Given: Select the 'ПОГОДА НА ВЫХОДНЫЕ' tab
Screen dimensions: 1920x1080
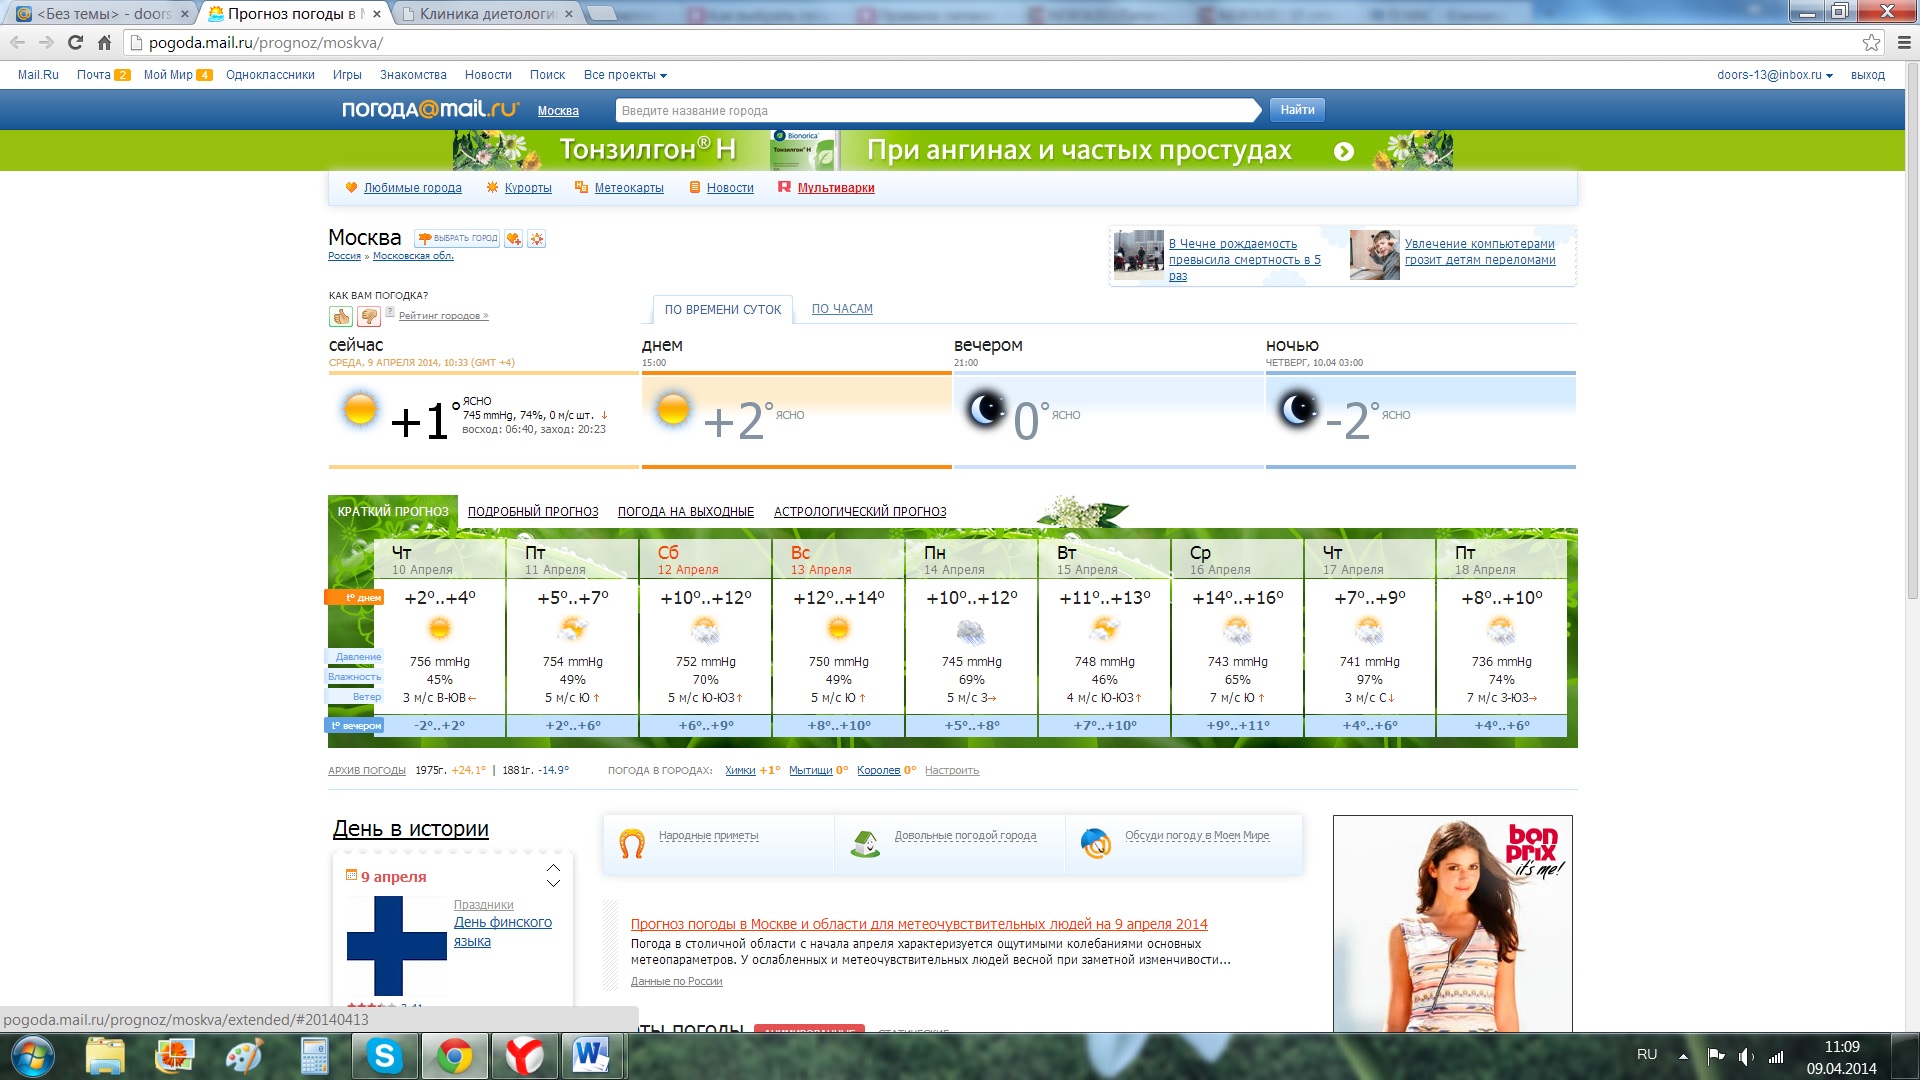Looking at the screenshot, I should 686,512.
